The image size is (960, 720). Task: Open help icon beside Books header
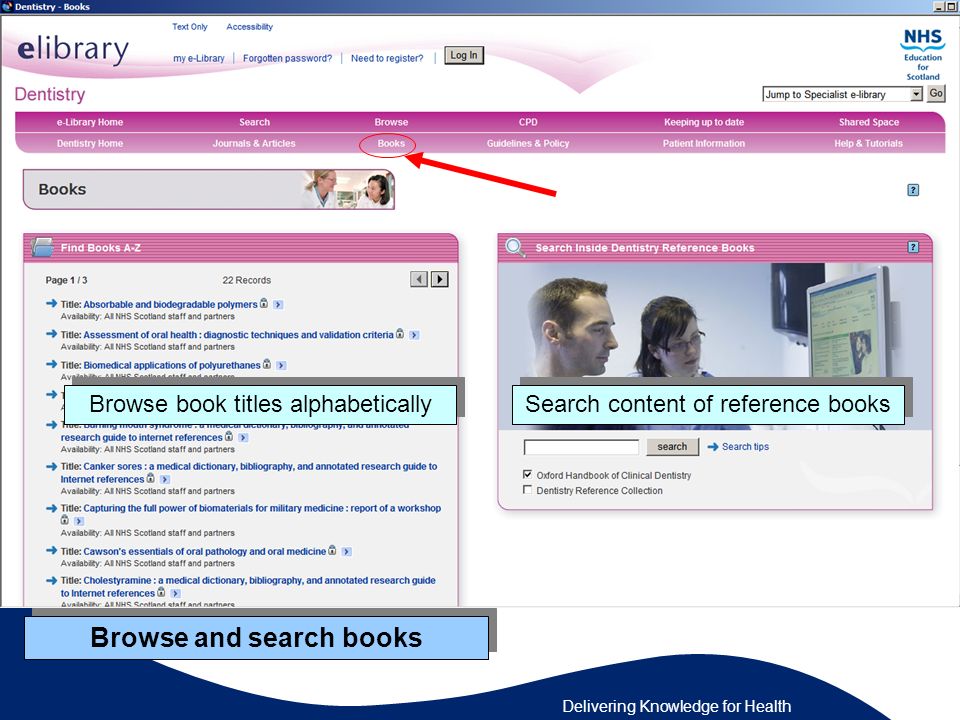(x=913, y=190)
